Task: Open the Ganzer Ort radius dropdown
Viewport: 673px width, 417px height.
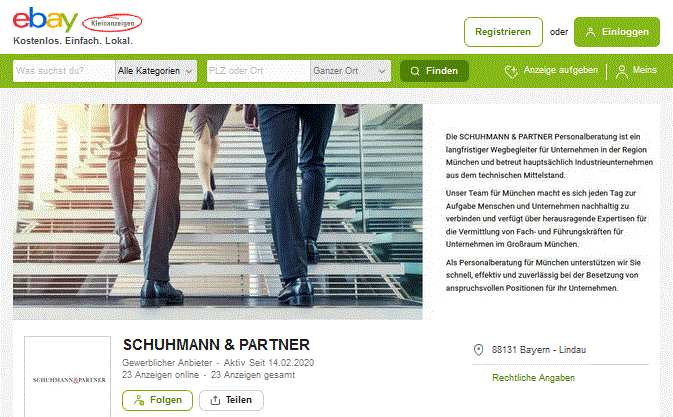Action: point(350,71)
